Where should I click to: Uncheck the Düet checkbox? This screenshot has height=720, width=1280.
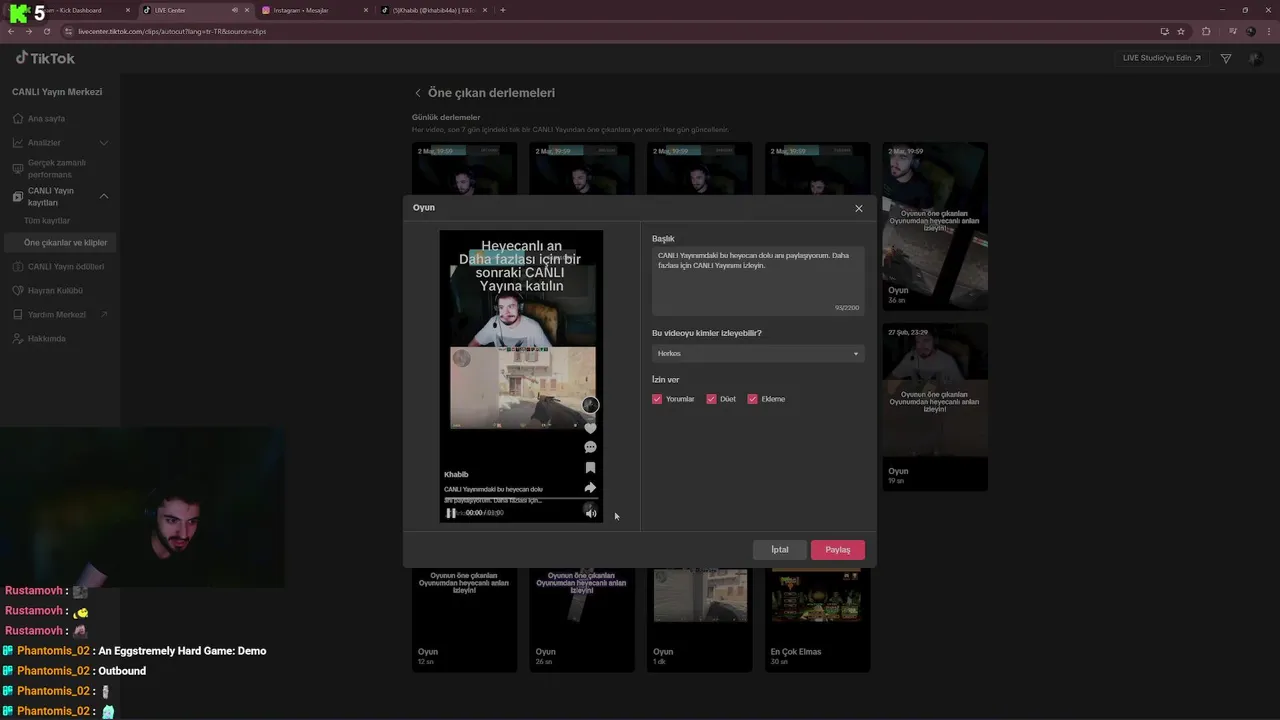click(711, 399)
